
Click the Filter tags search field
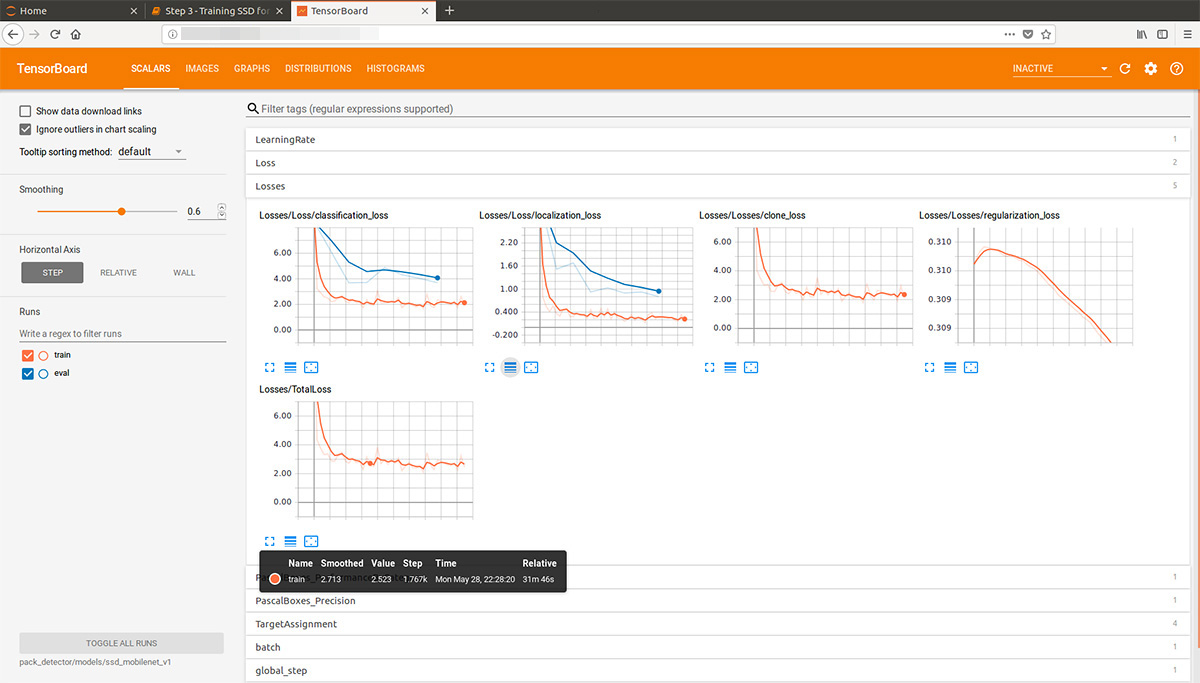[x=716, y=109]
